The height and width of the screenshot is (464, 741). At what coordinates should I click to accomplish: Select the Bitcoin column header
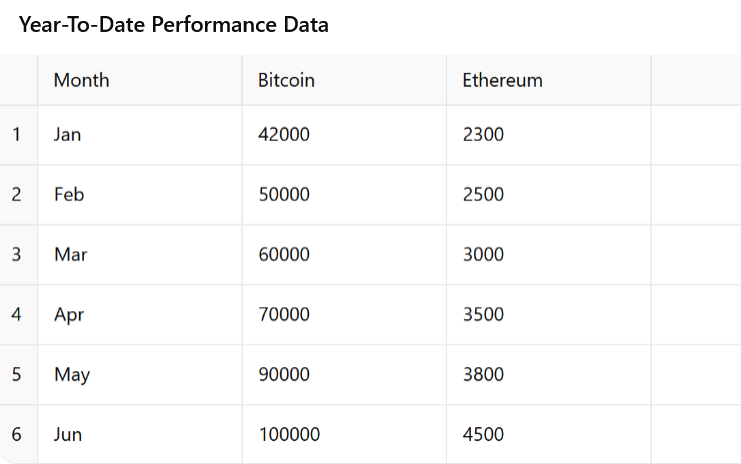344,80
